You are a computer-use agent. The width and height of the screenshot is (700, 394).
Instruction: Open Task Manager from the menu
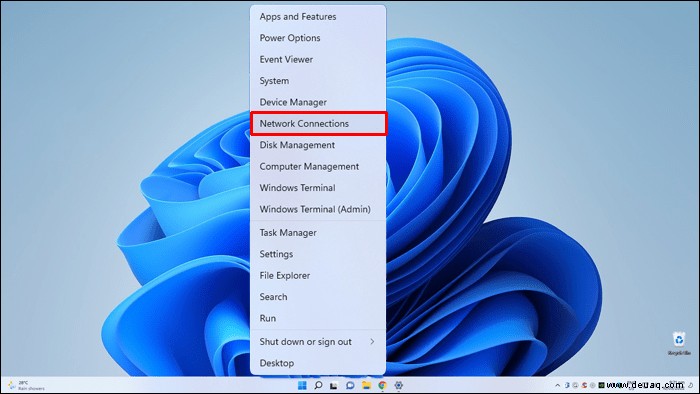point(318,232)
